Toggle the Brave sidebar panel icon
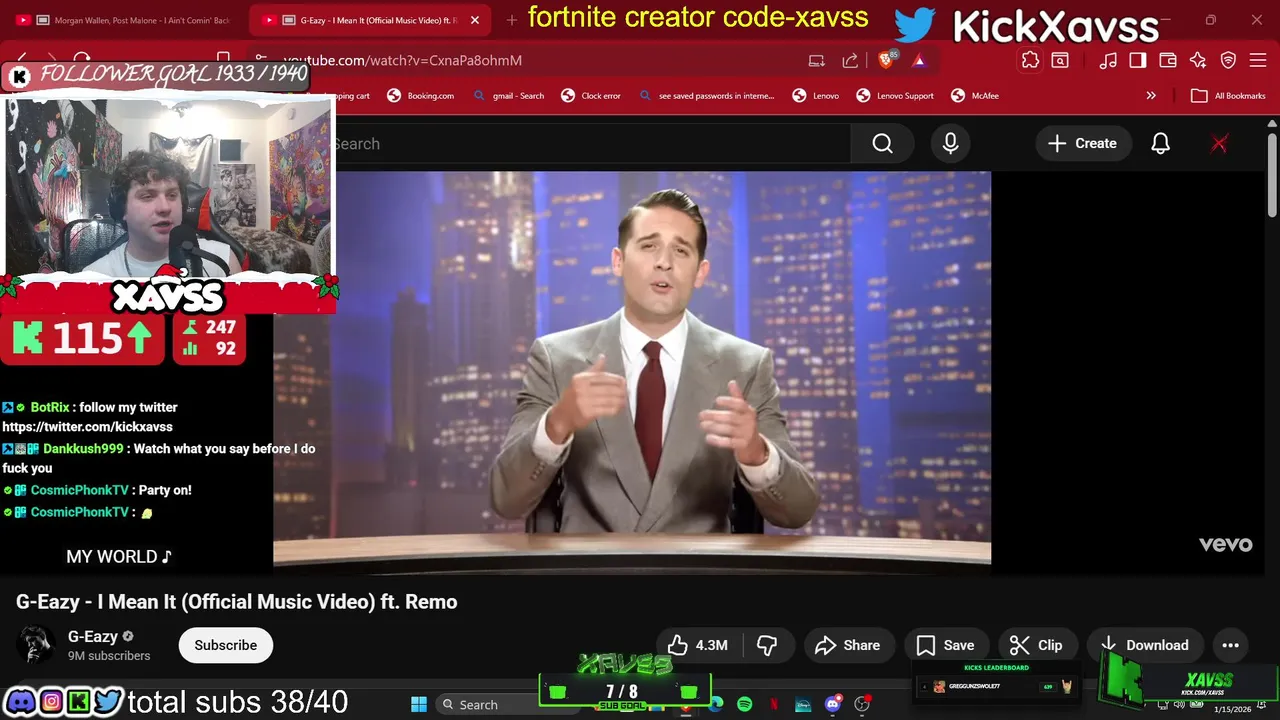The image size is (1280, 720). tap(1137, 61)
